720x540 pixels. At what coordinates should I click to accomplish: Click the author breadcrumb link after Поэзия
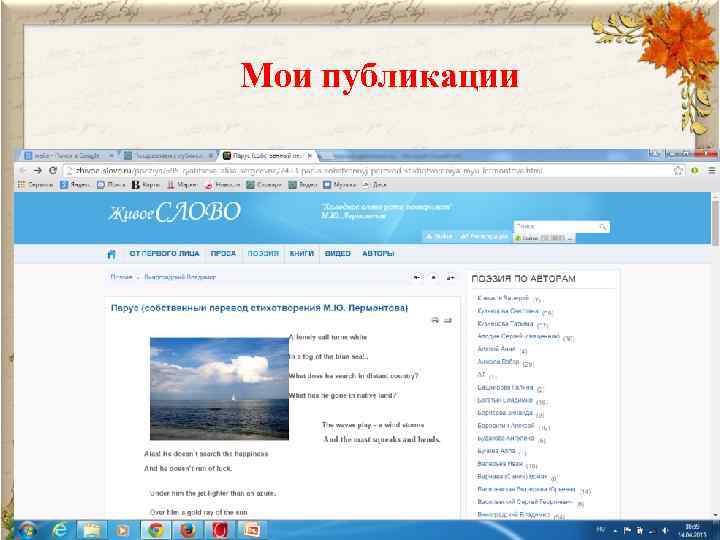[180, 277]
